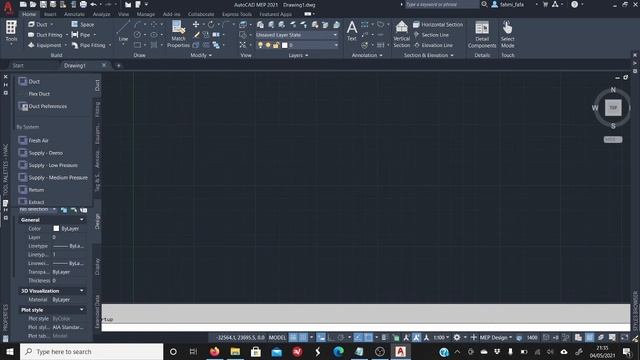This screenshot has height=360, width=640.
Task: Click the Circle tool in Draw panel
Action: point(138,35)
